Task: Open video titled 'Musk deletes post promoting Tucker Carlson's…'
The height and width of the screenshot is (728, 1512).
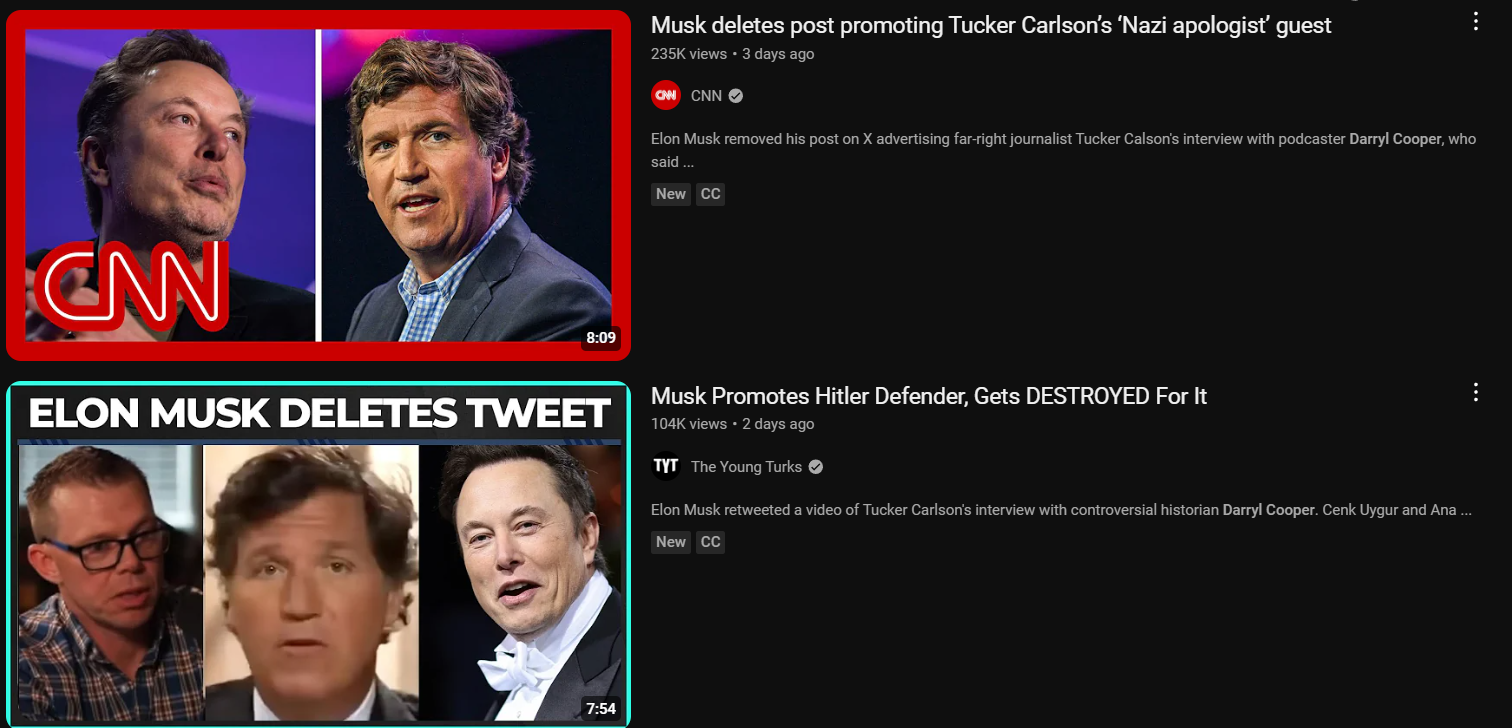Action: point(991,25)
